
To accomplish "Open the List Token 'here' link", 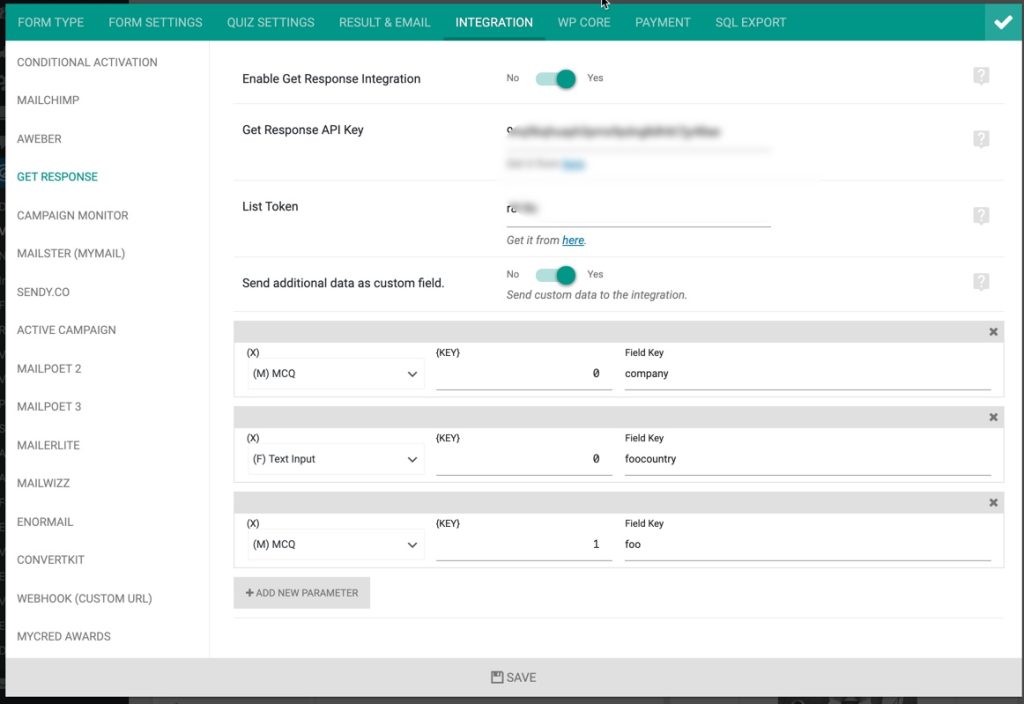I will click(x=573, y=240).
